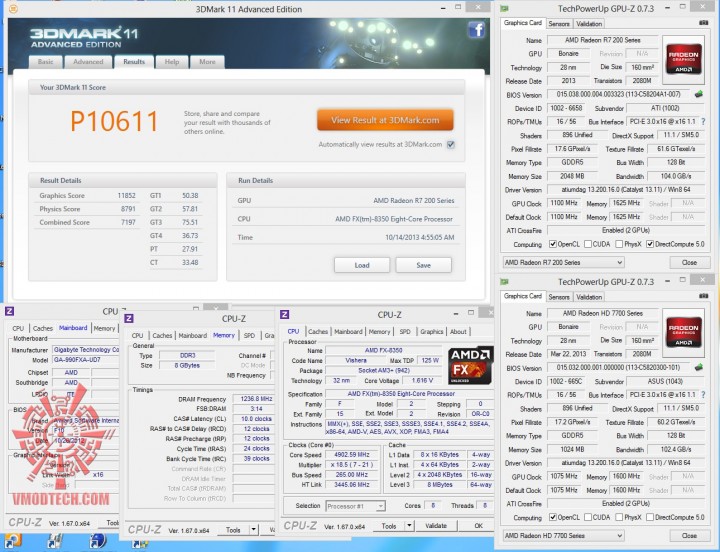The width and height of the screenshot is (720, 552).
Task: Click DRAM Frequency field 1236.8 MHz
Action: point(256,399)
